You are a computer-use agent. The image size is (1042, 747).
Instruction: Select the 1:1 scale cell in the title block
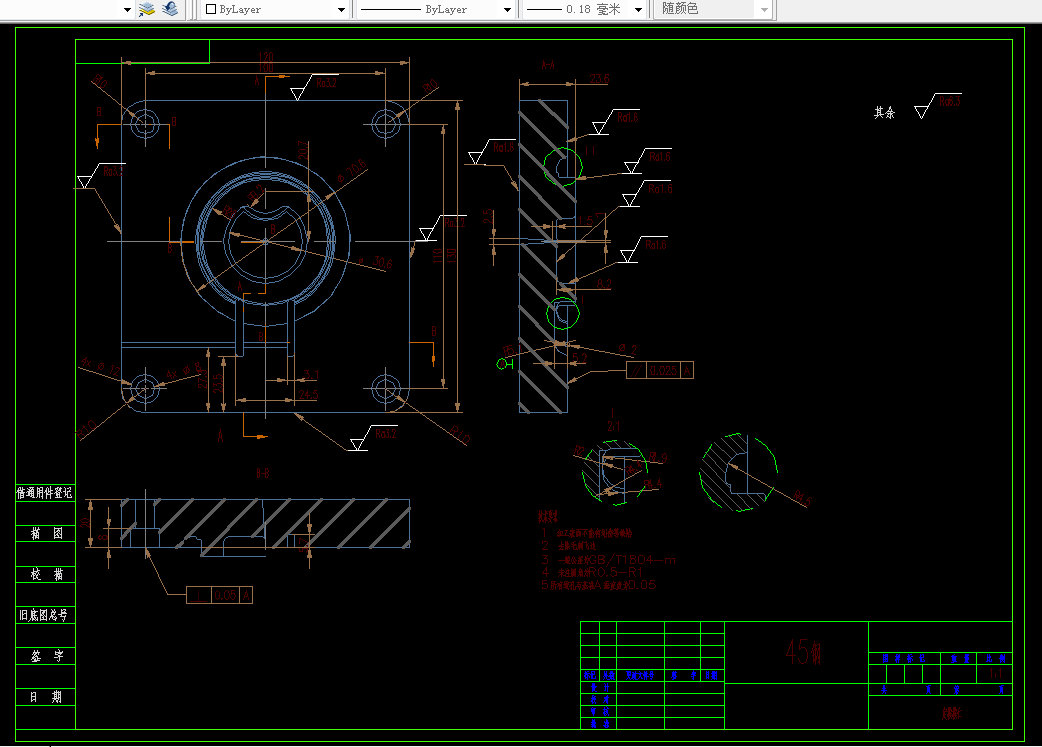pyautogui.click(x=995, y=674)
